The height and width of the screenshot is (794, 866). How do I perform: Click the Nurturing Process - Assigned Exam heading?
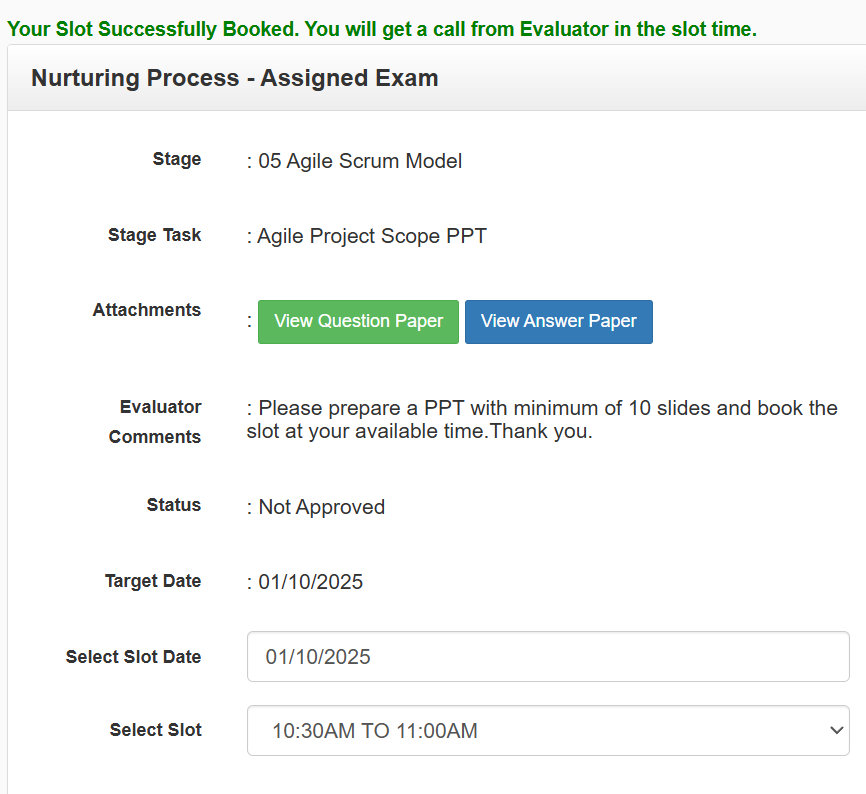point(234,78)
